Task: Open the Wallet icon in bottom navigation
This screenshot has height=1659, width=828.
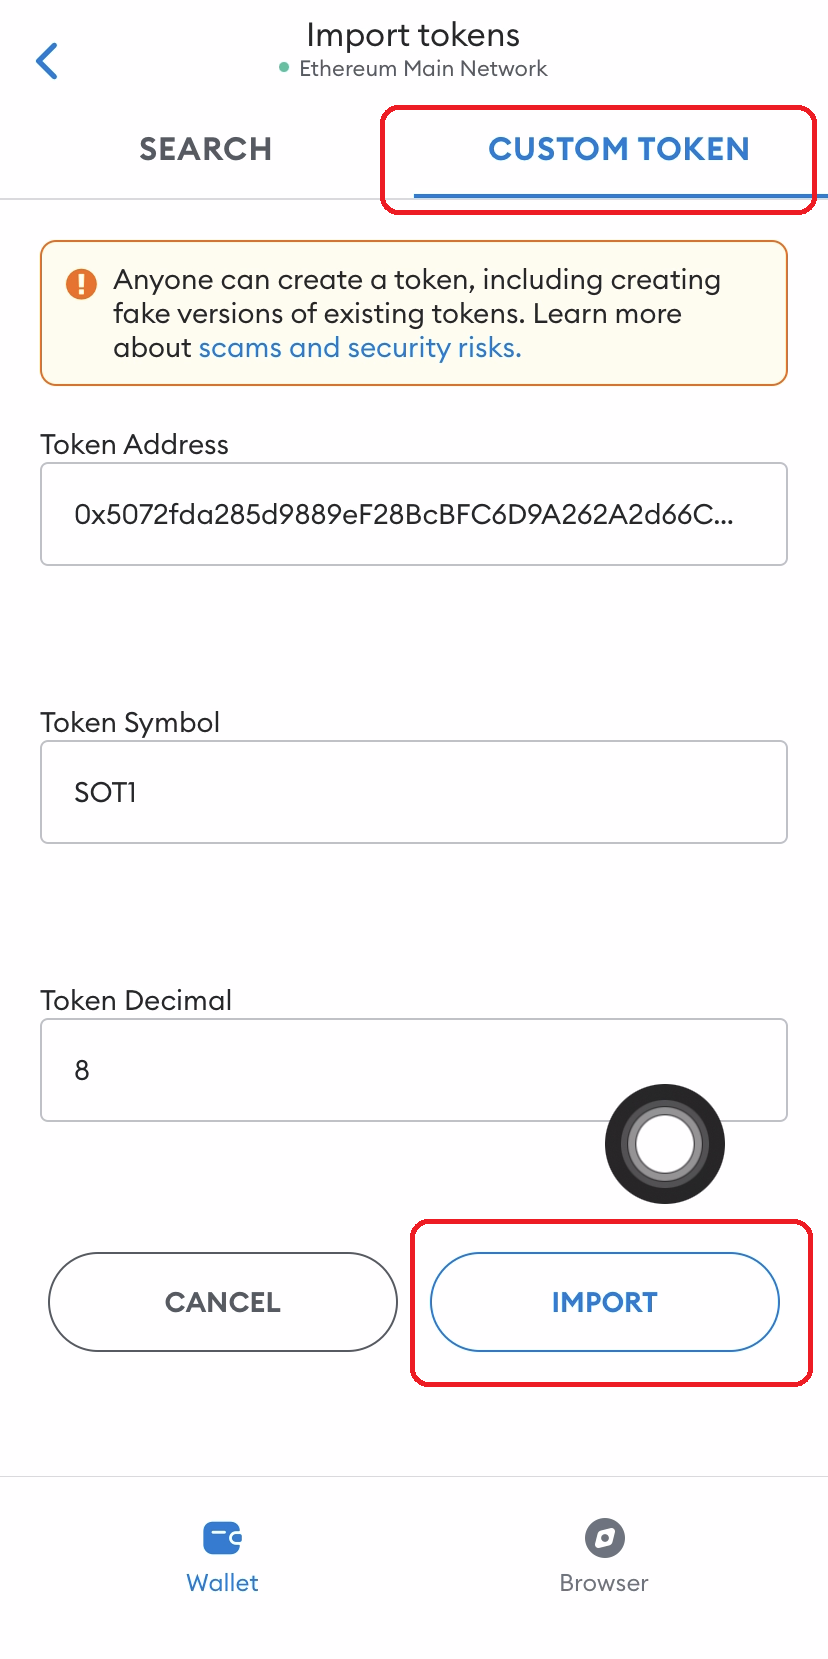Action: pos(222,1537)
